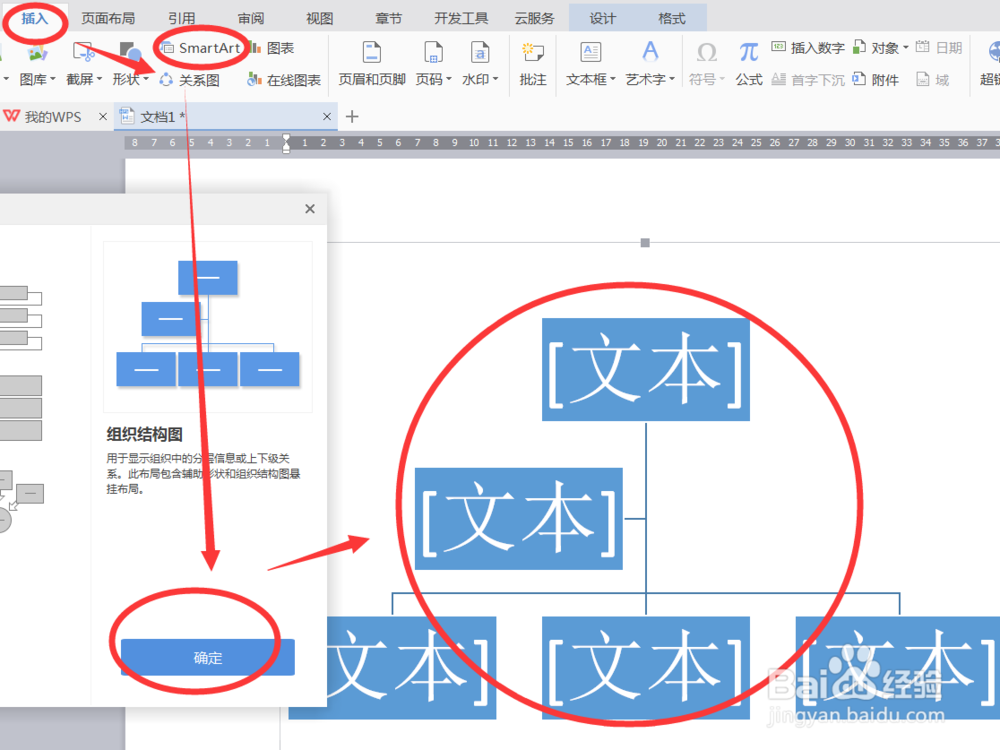Screen dimensions: 1000x750
Task: Switch to the 设计 tab
Action: coord(603,18)
